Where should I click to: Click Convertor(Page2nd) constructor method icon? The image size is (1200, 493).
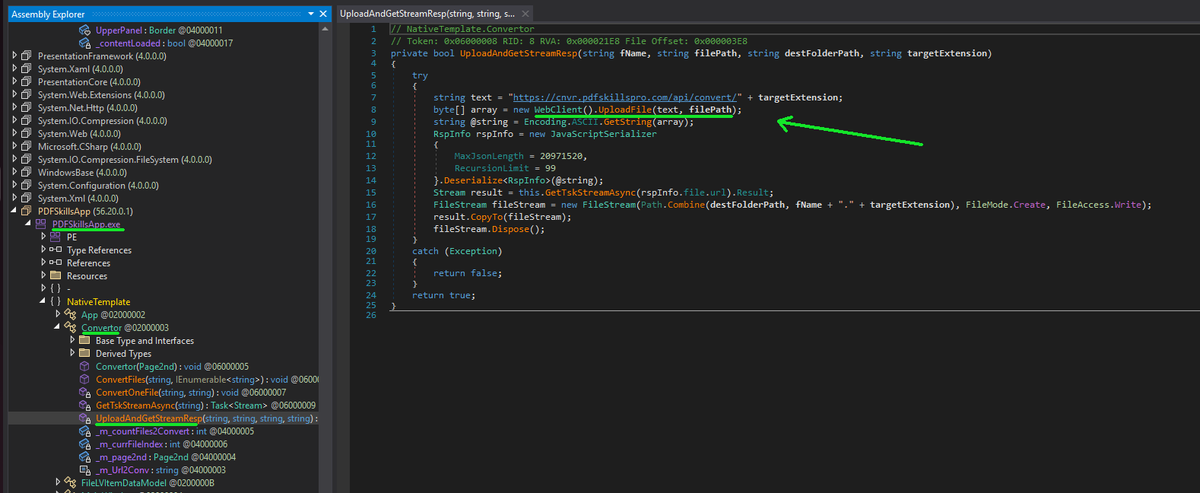click(85, 366)
